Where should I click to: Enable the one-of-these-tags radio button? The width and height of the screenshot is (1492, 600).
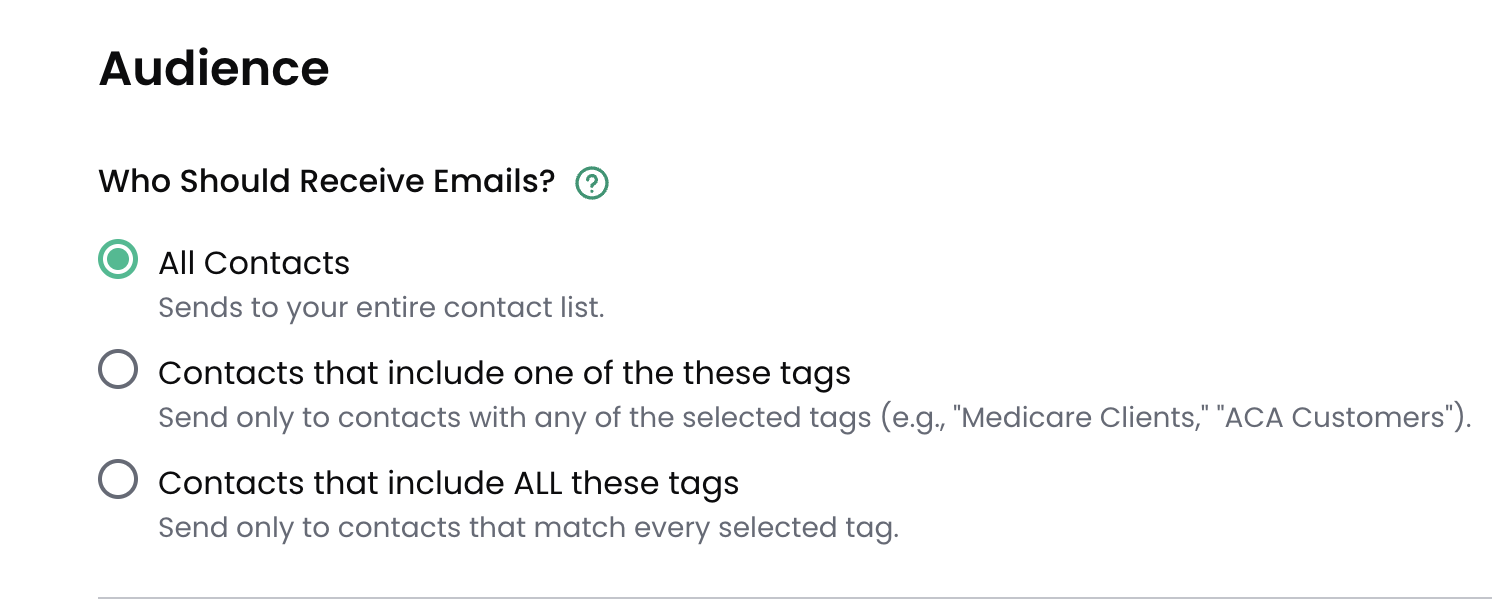tap(118, 371)
